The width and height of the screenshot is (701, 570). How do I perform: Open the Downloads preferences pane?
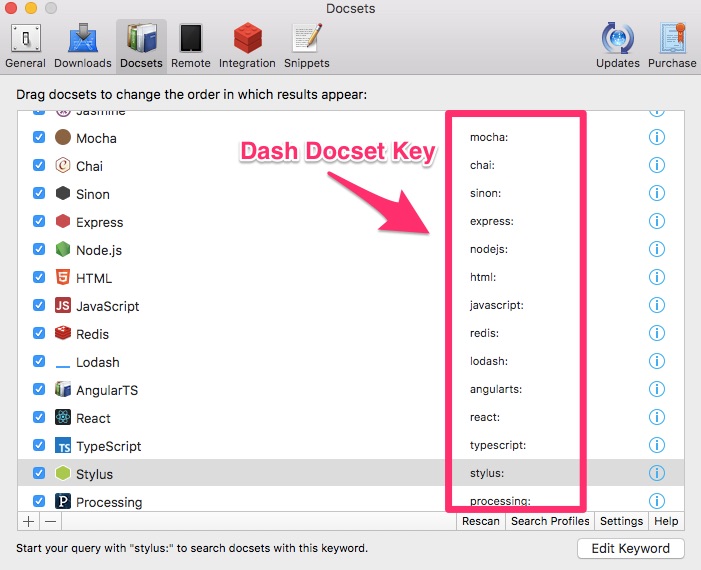83,46
